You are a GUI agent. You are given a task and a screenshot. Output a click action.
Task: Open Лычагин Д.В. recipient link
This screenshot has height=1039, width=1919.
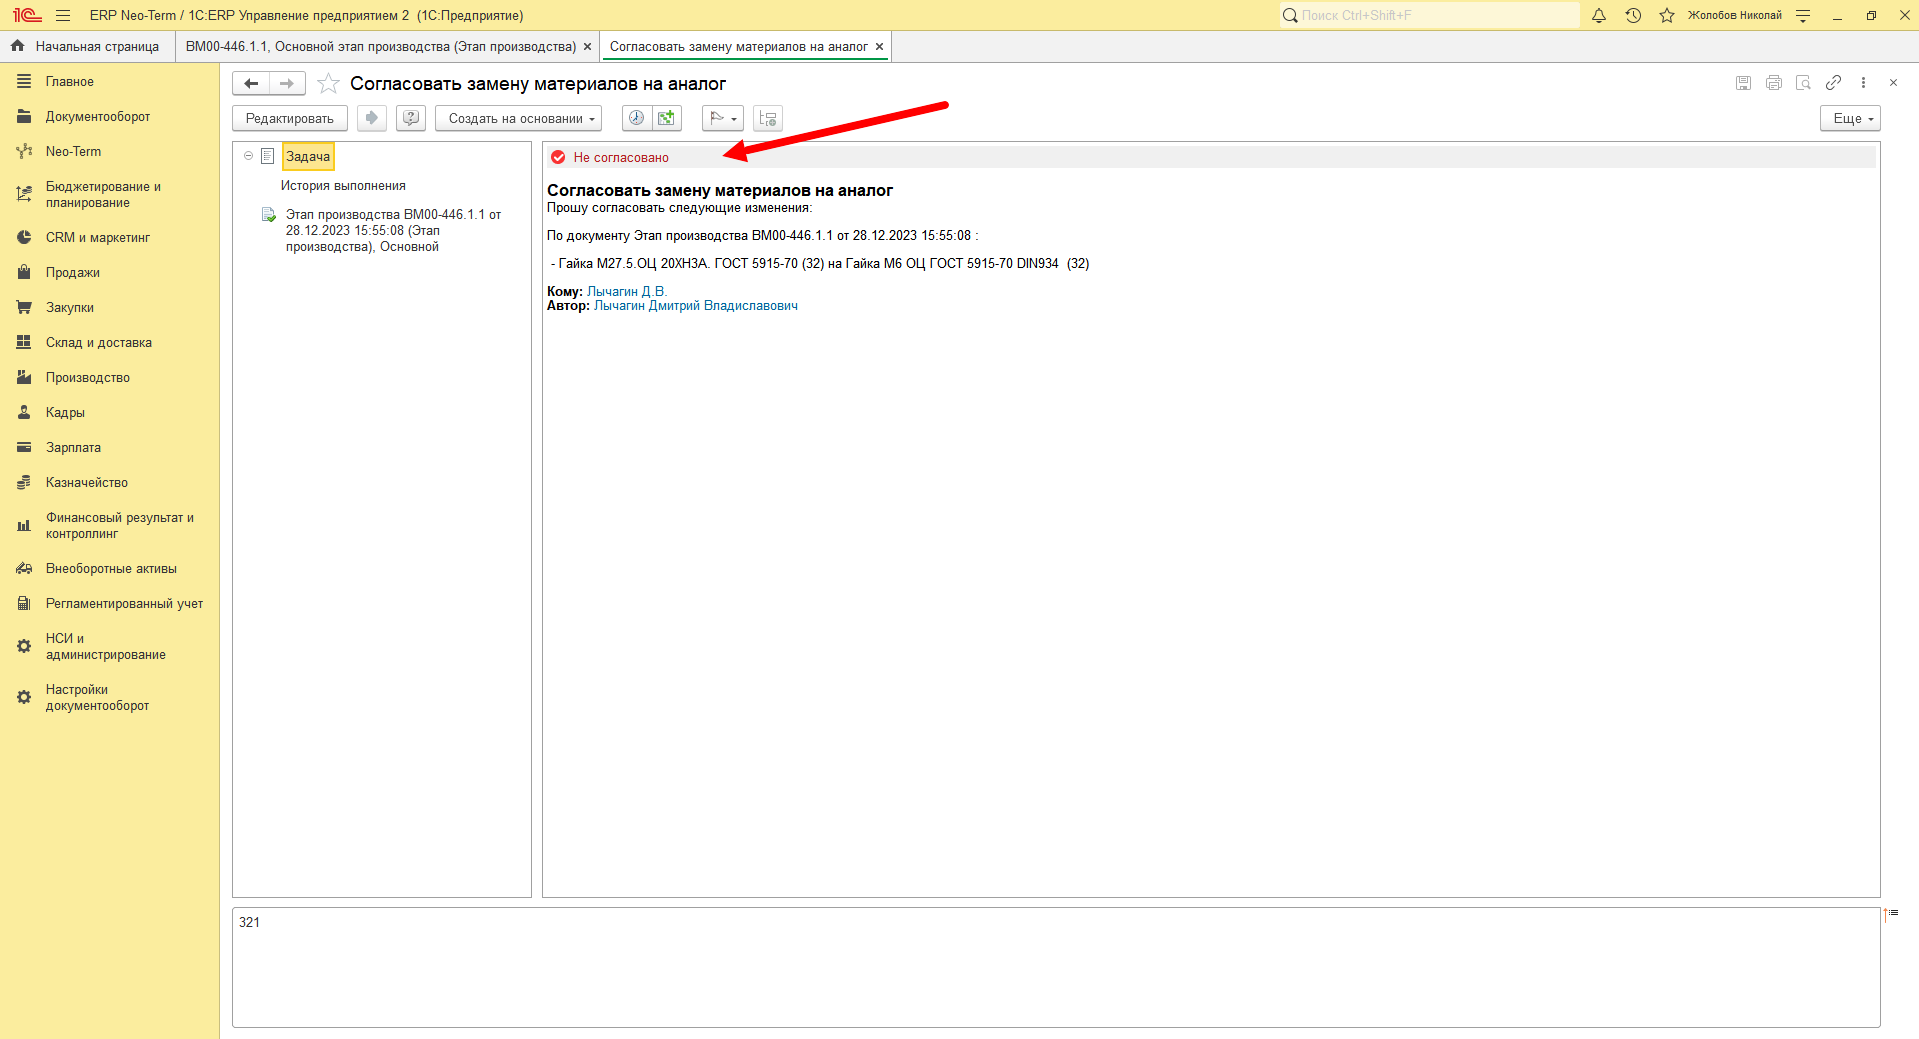point(626,292)
